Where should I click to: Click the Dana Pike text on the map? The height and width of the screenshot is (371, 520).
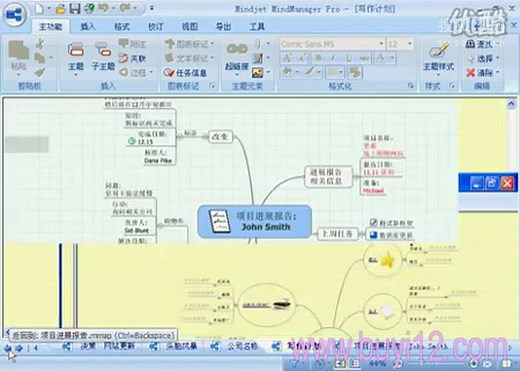pos(158,161)
